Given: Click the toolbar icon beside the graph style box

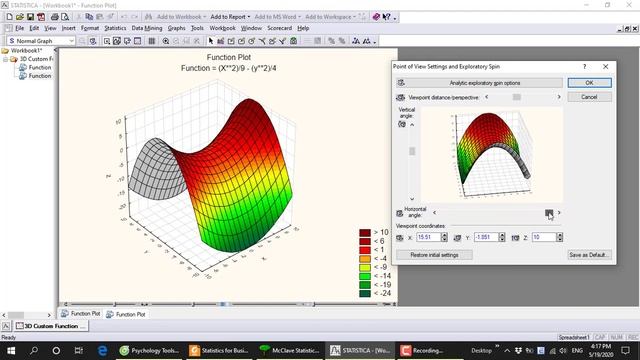Looking at the screenshot, I should coord(93,41).
